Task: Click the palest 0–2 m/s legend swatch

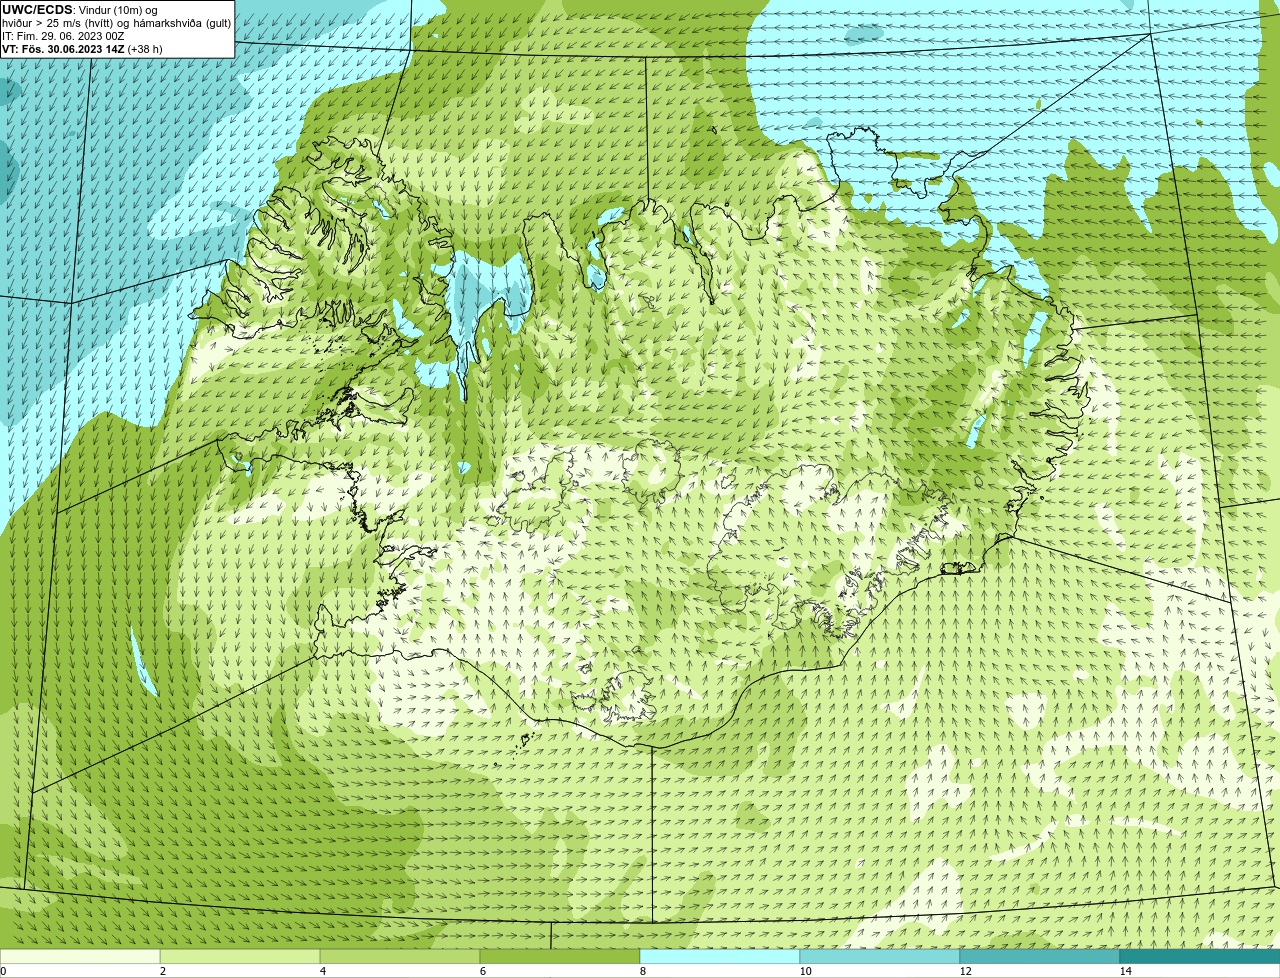Action: [x=80, y=957]
